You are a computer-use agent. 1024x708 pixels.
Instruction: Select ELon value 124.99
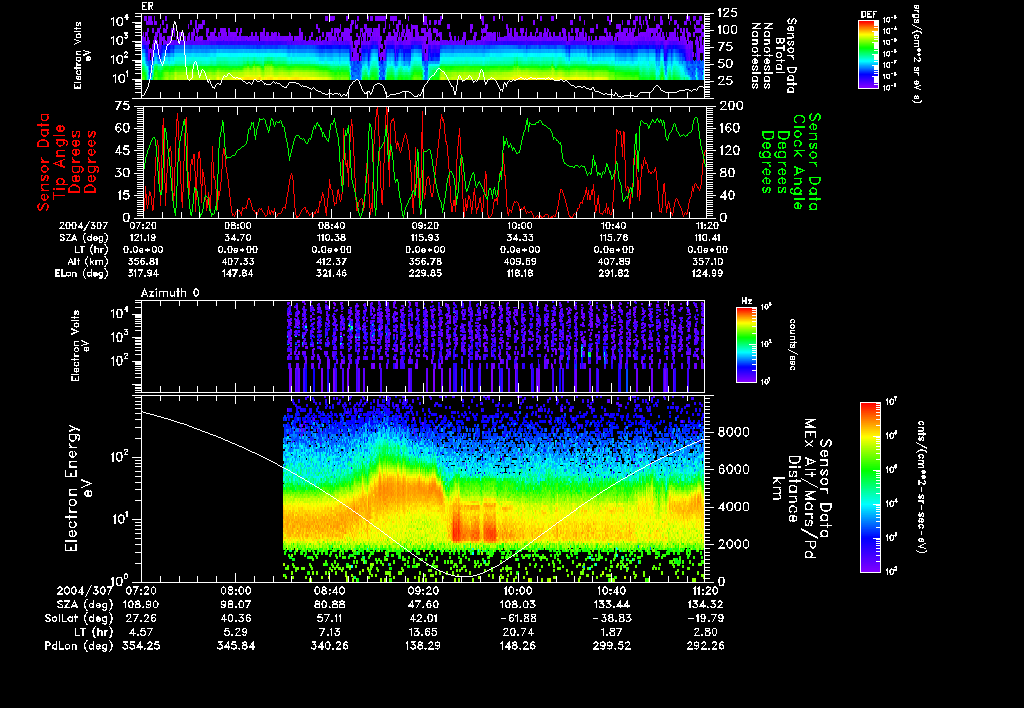707,273
